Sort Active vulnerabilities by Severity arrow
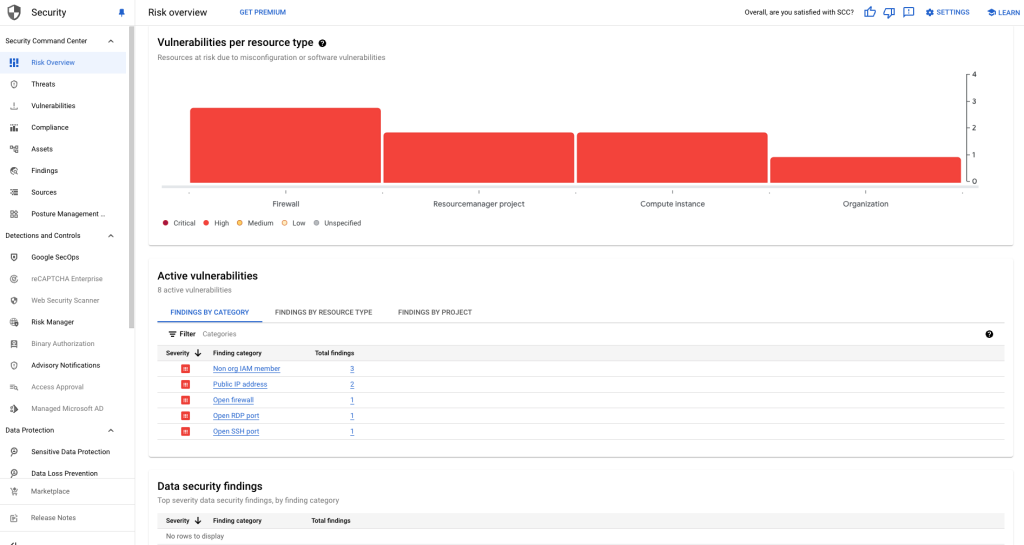The image size is (1024, 545). 198,353
